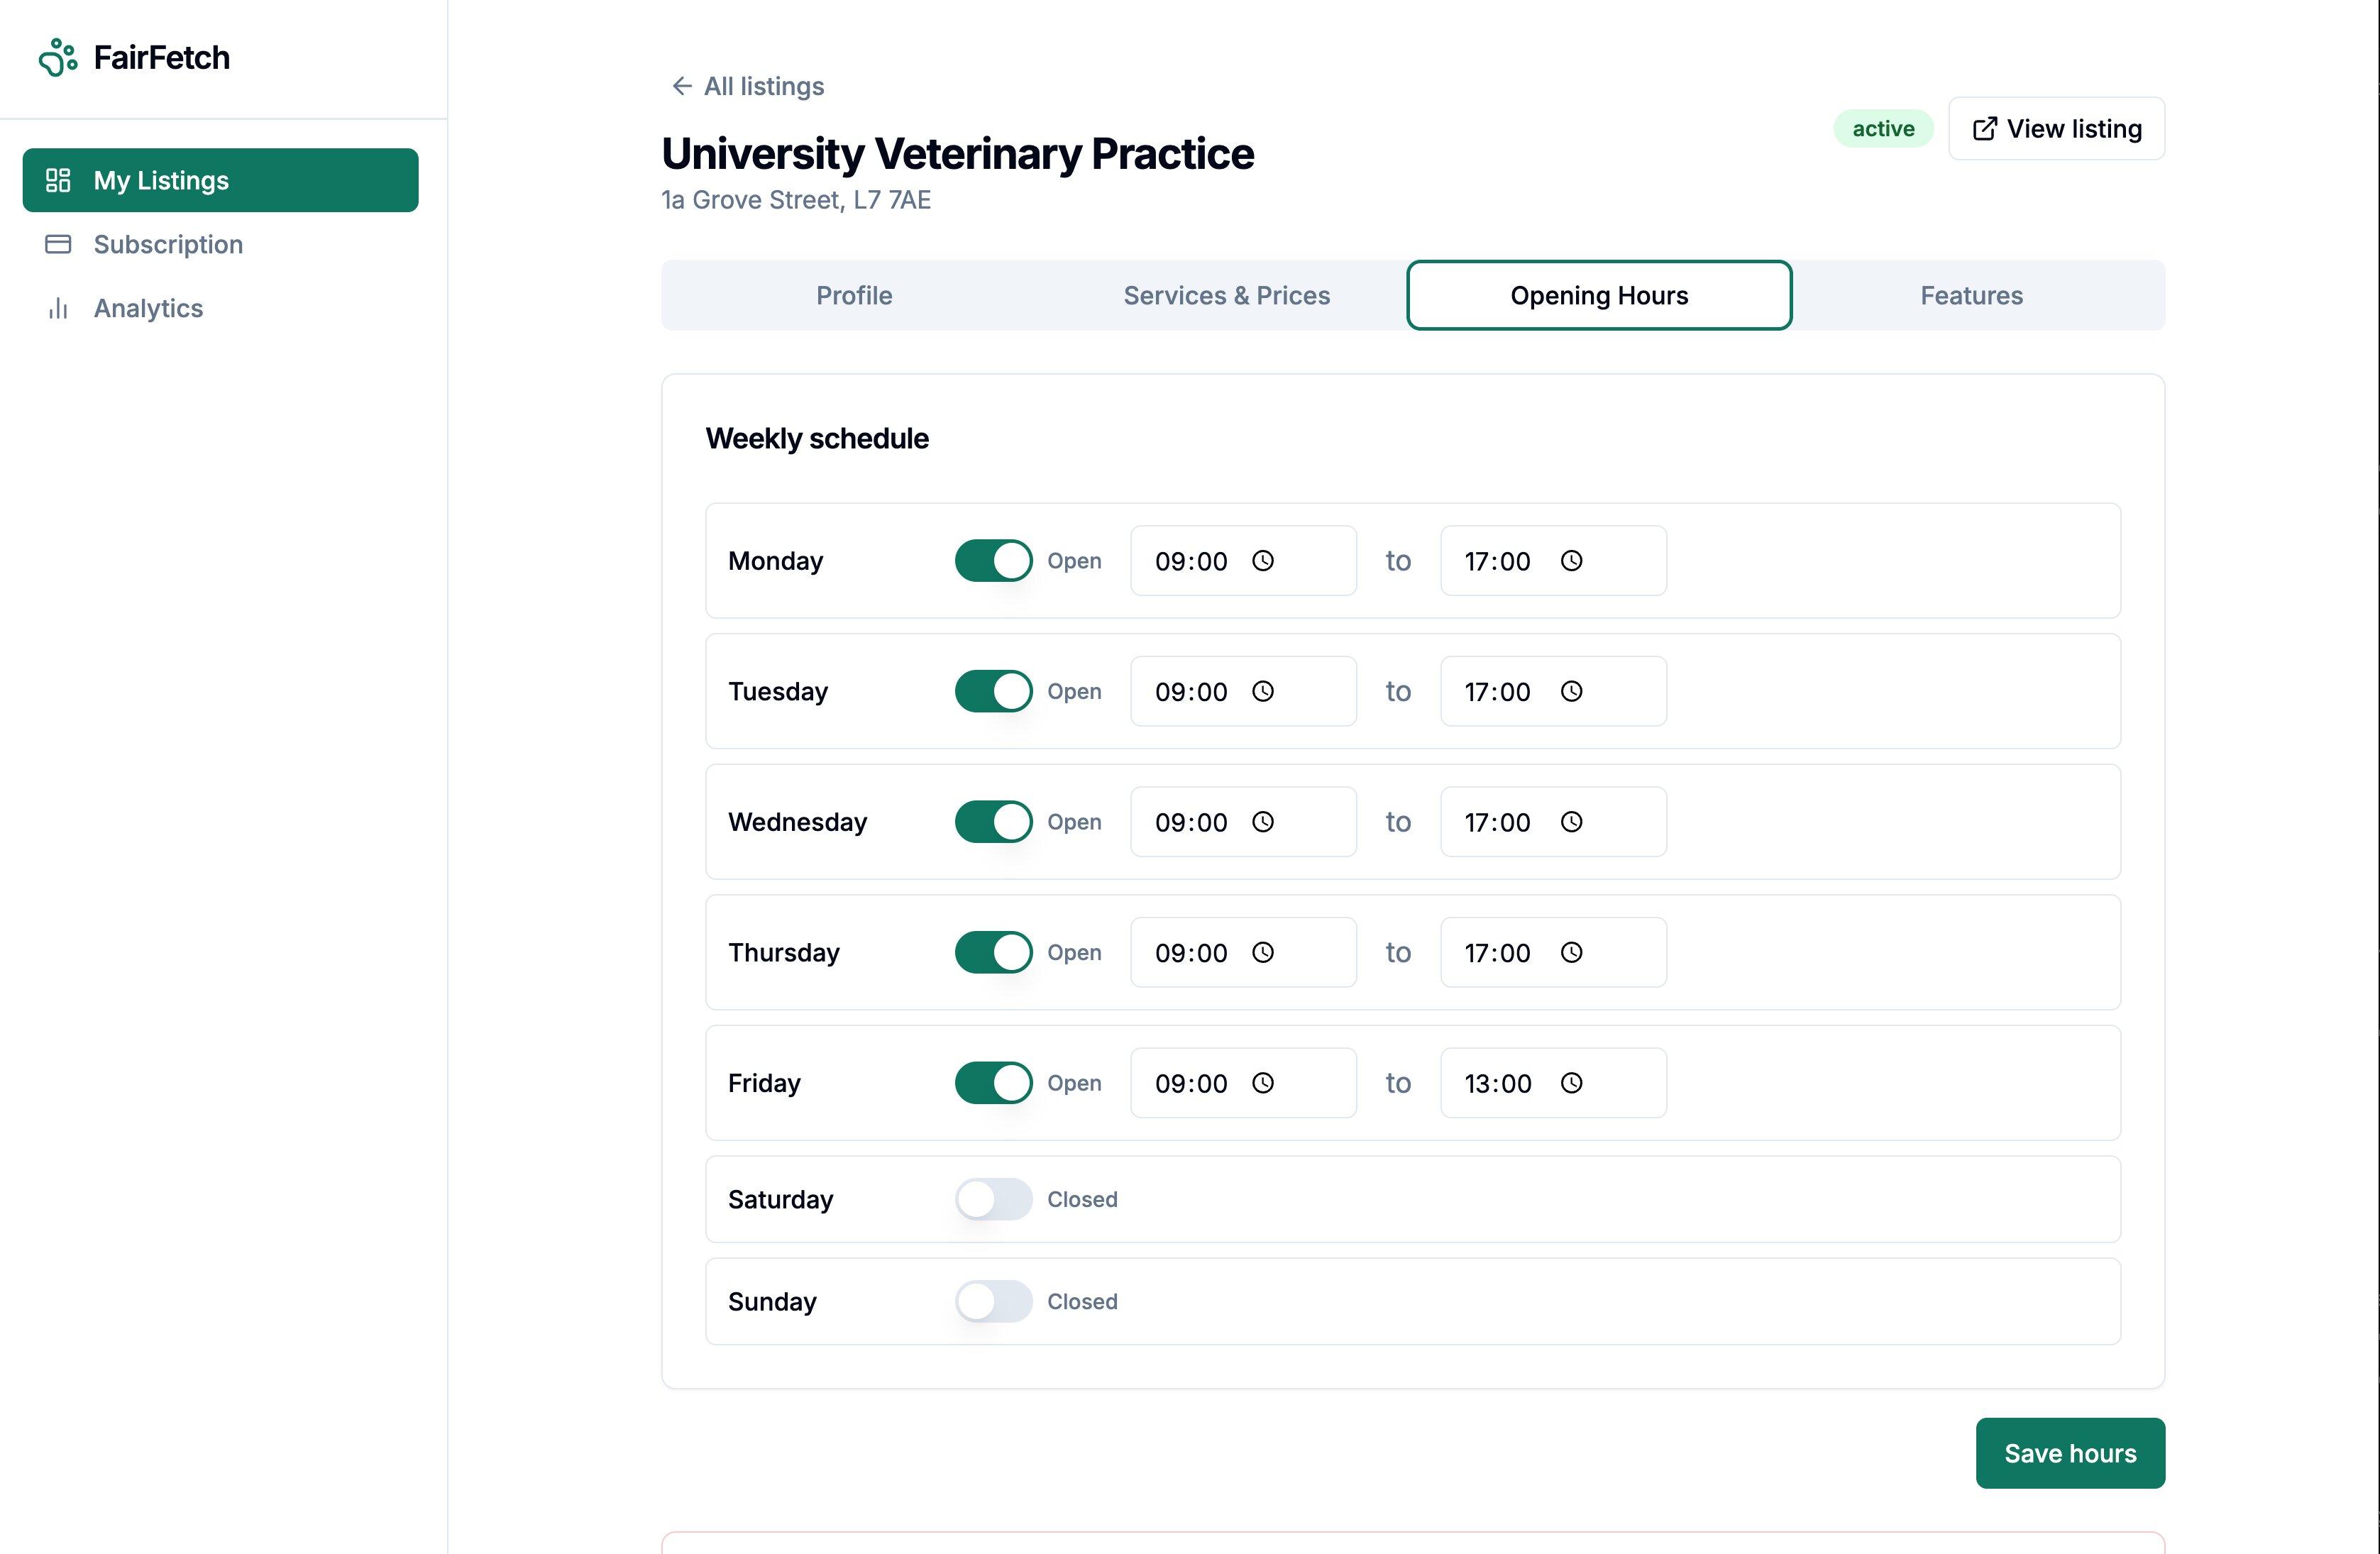Image resolution: width=2380 pixels, height=1554 pixels.
Task: Open the time picker clock icon for Monday opening time
Action: (x=1263, y=561)
